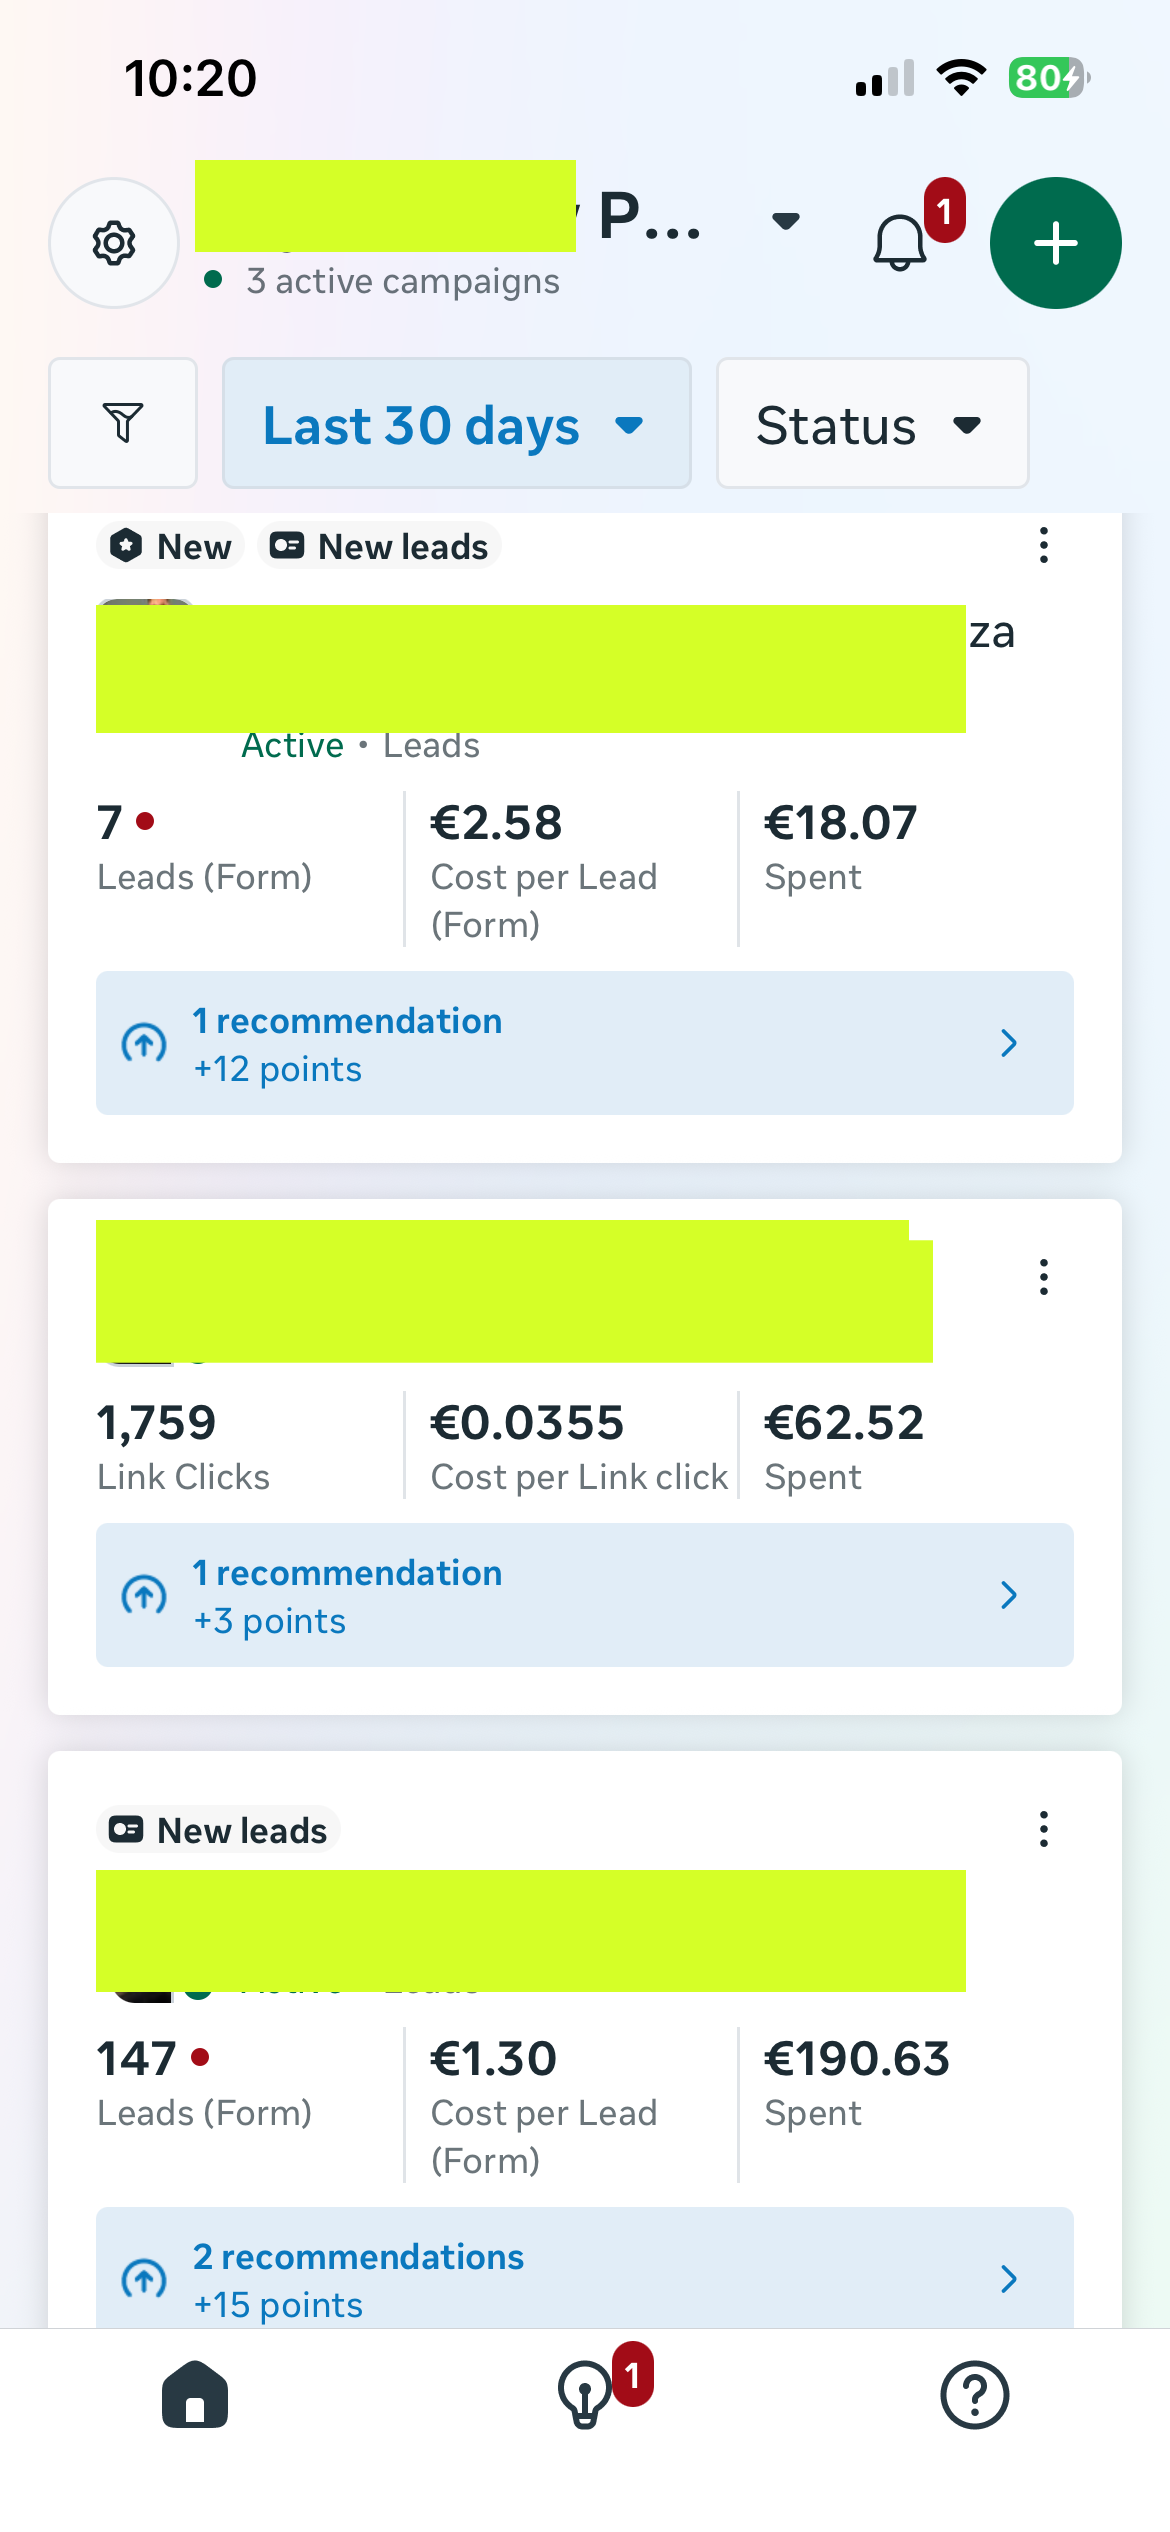Expand the Last 30 days date dropdown
The image size is (1170, 2532).
pyautogui.click(x=456, y=424)
